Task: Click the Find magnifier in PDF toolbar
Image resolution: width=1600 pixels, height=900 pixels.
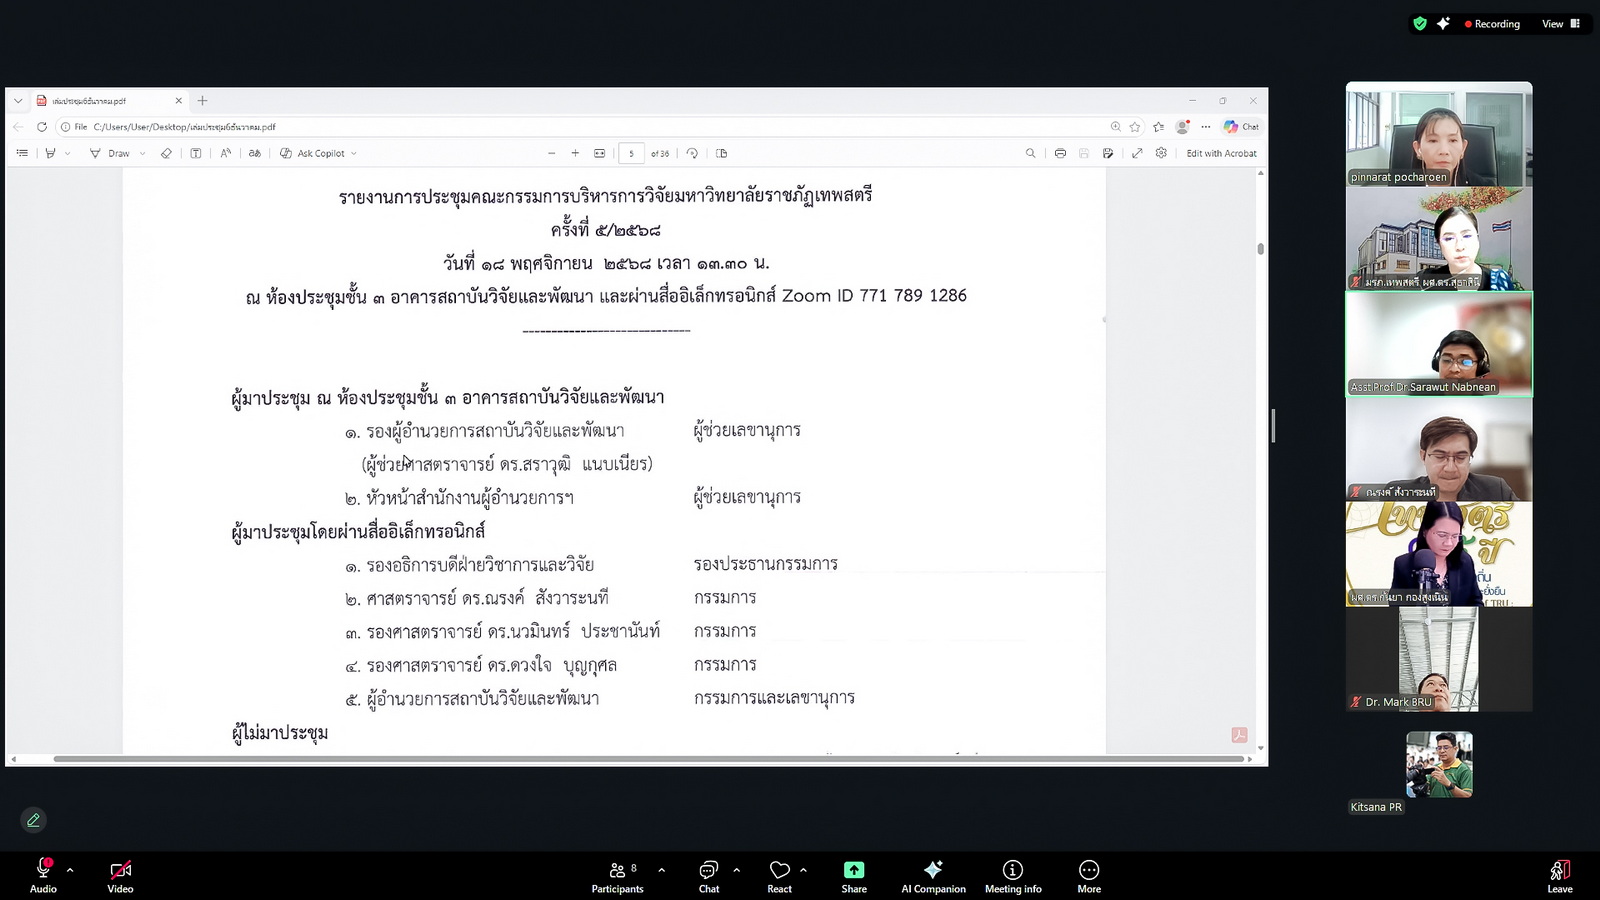Action: 1030,153
